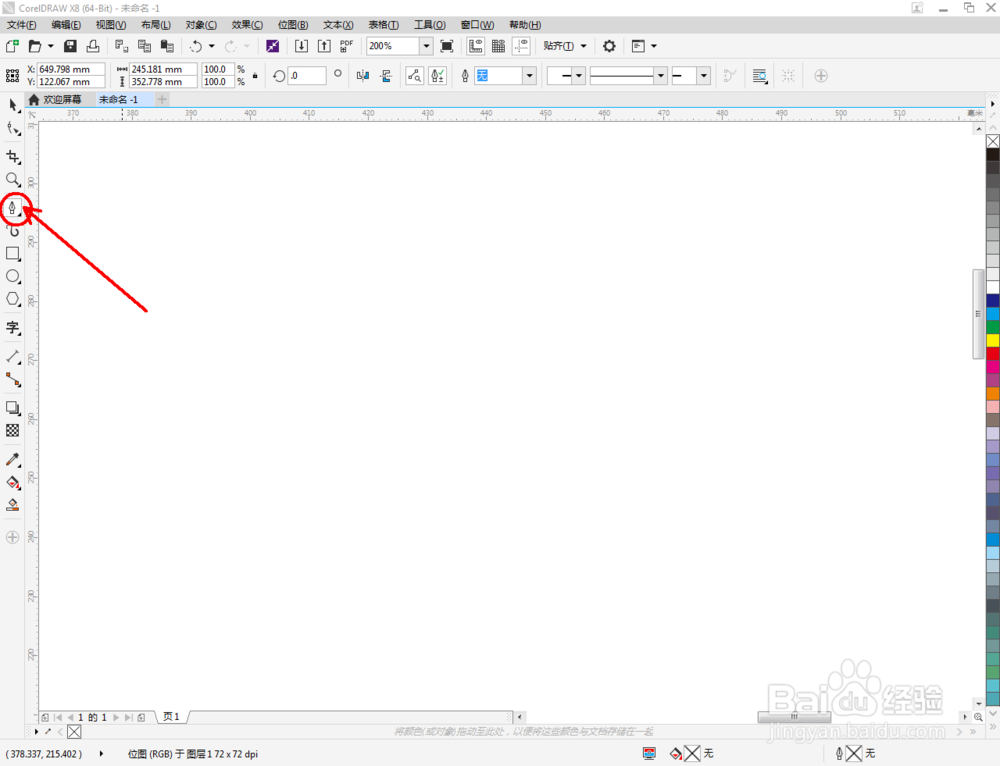Click the full-screen preview icon
This screenshot has height=766, width=1000.
coord(447,46)
